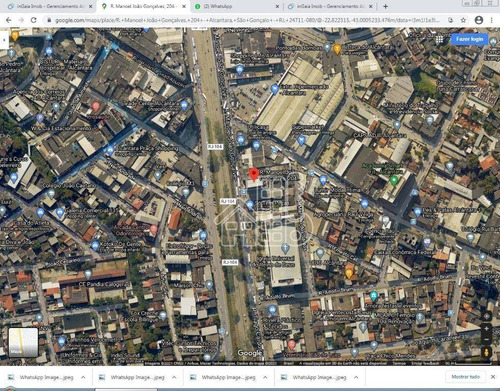Click the red location pin marker
500x391 pixels.
(254, 175)
